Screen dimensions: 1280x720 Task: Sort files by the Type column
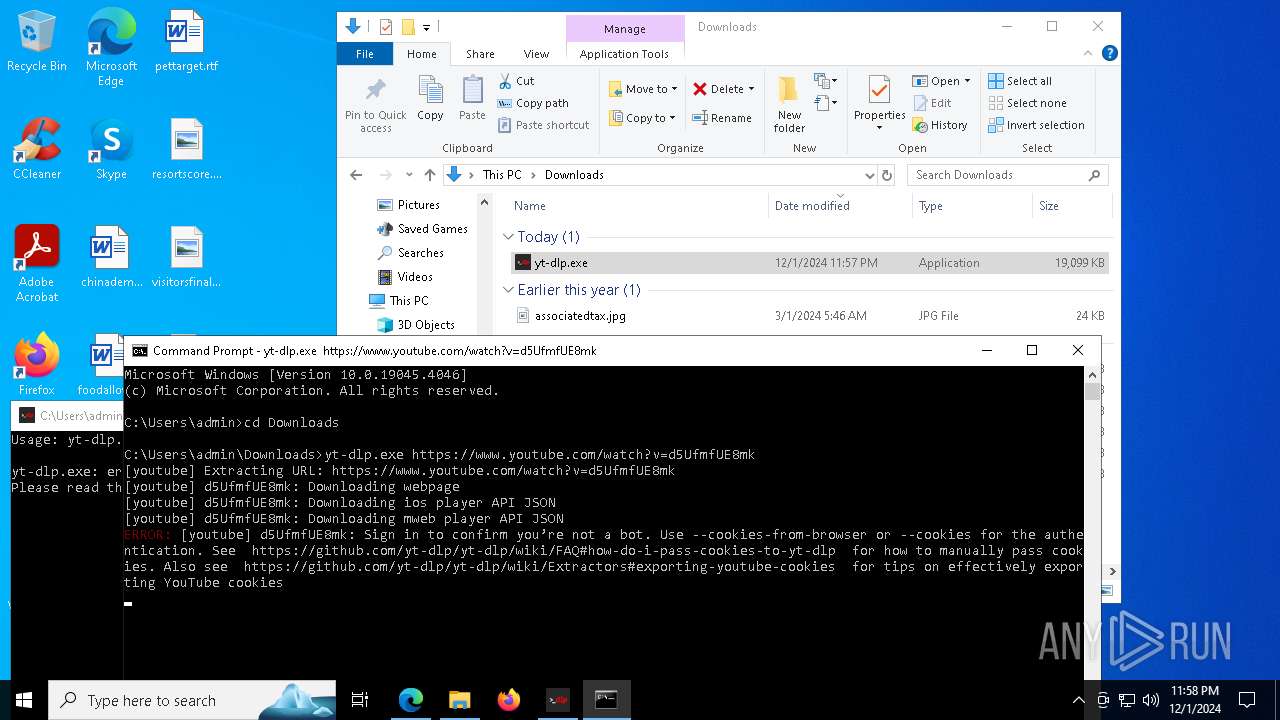[973, 206]
